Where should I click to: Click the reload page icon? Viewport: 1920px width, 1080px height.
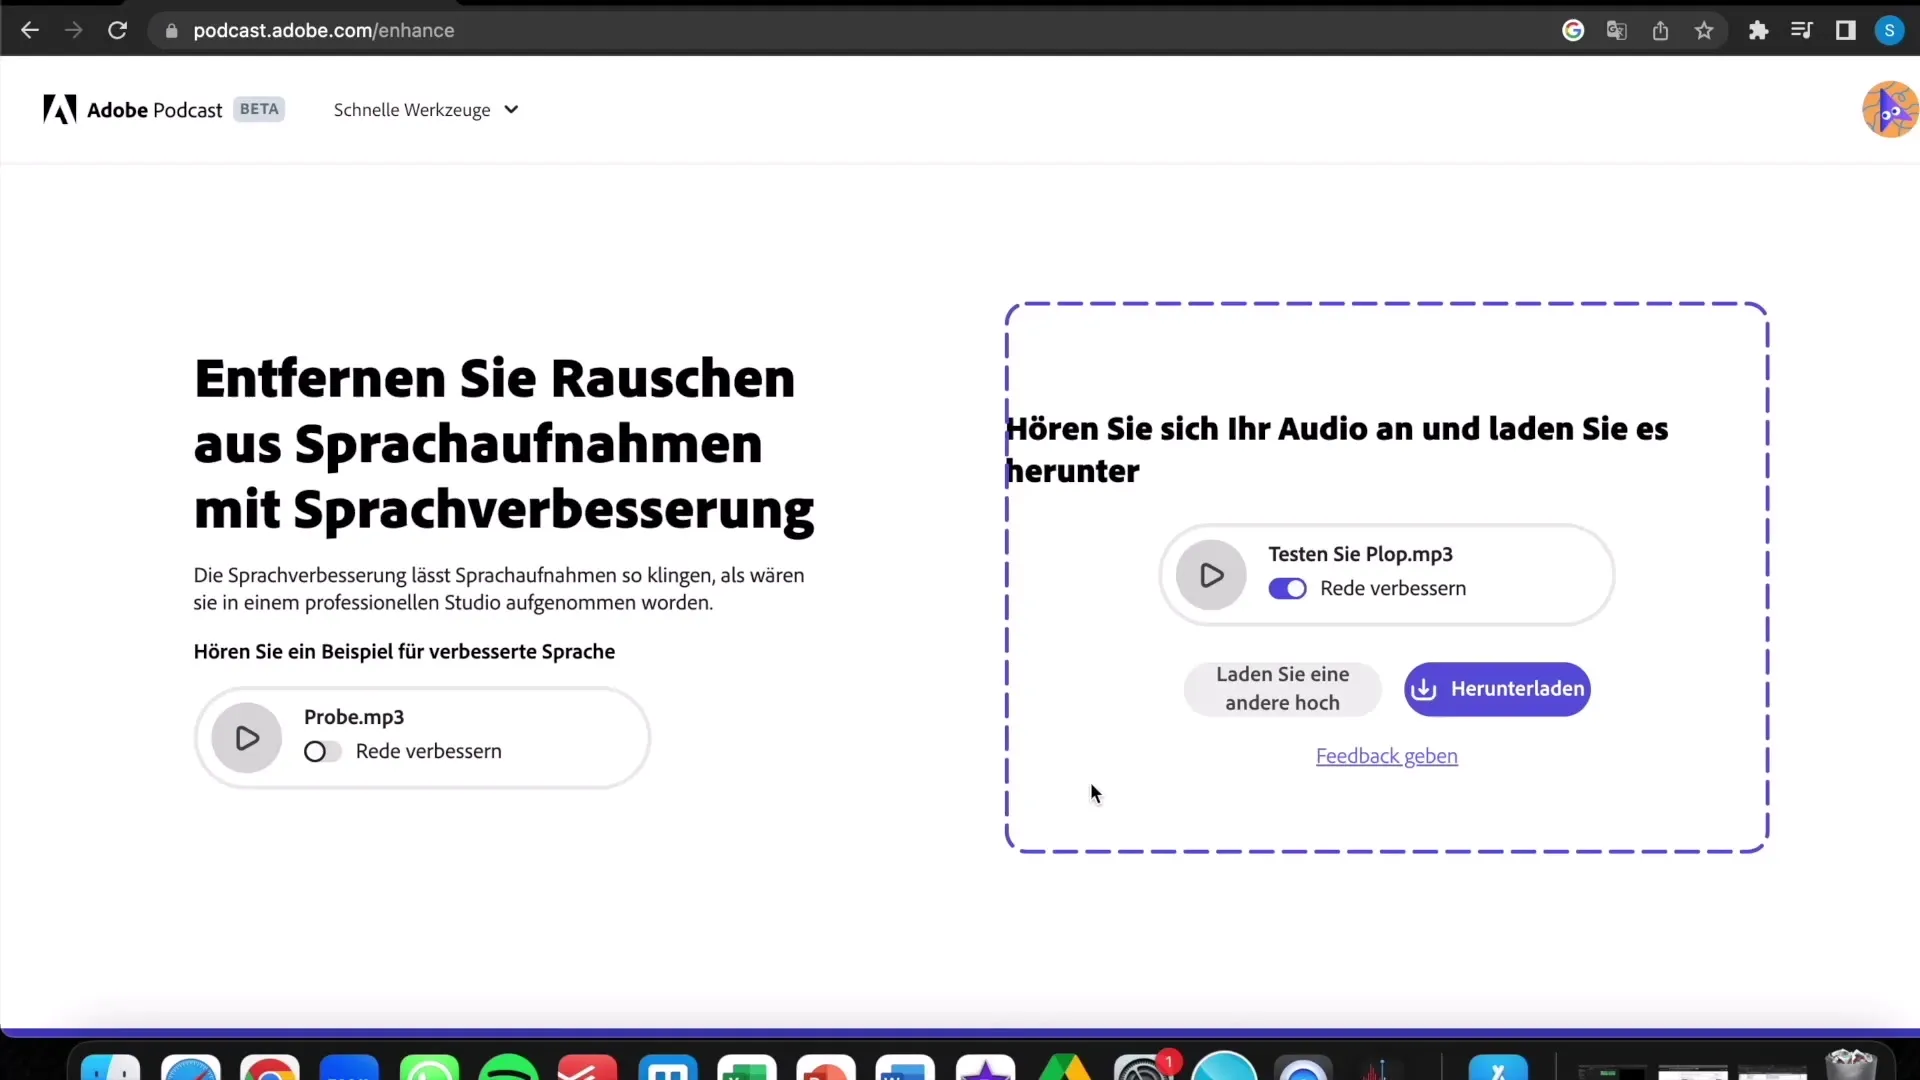click(x=117, y=30)
